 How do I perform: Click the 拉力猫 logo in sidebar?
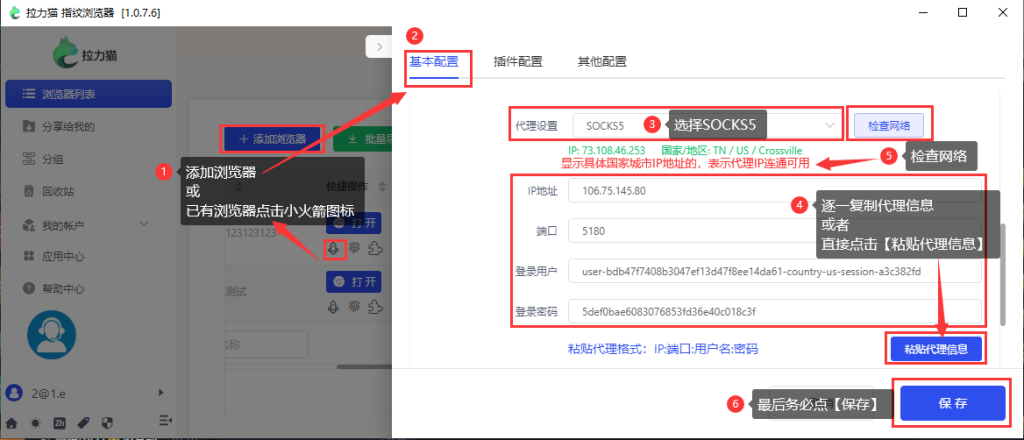point(85,54)
